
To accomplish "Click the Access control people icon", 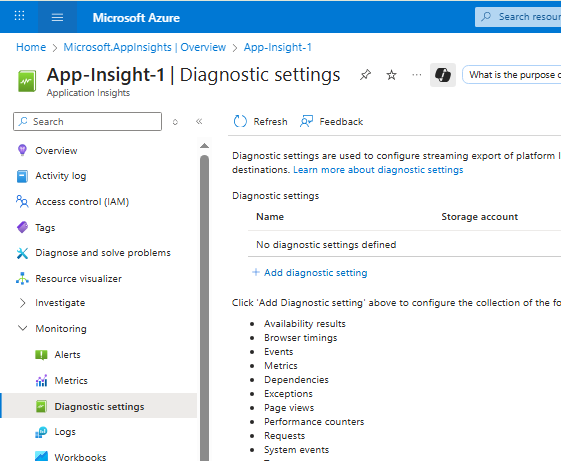I will coord(22,202).
